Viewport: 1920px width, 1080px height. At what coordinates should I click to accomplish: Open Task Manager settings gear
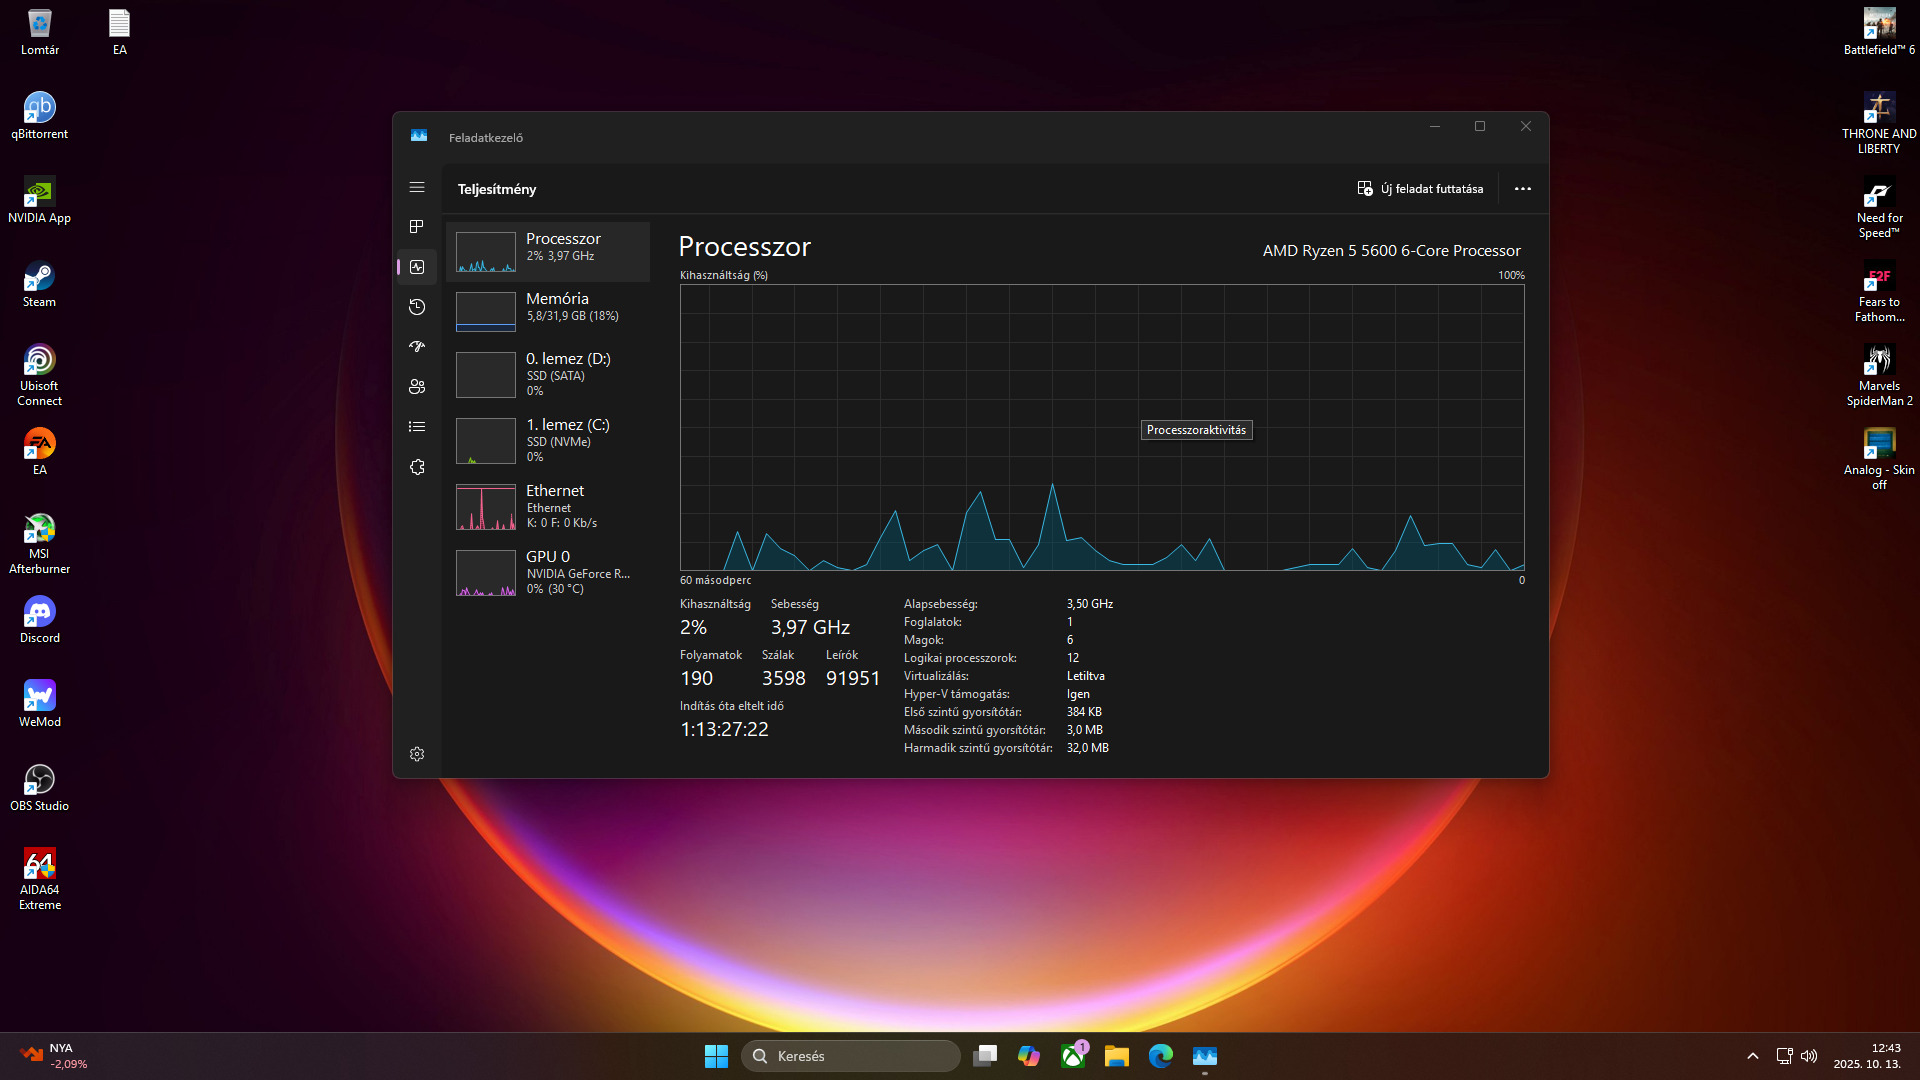click(417, 754)
